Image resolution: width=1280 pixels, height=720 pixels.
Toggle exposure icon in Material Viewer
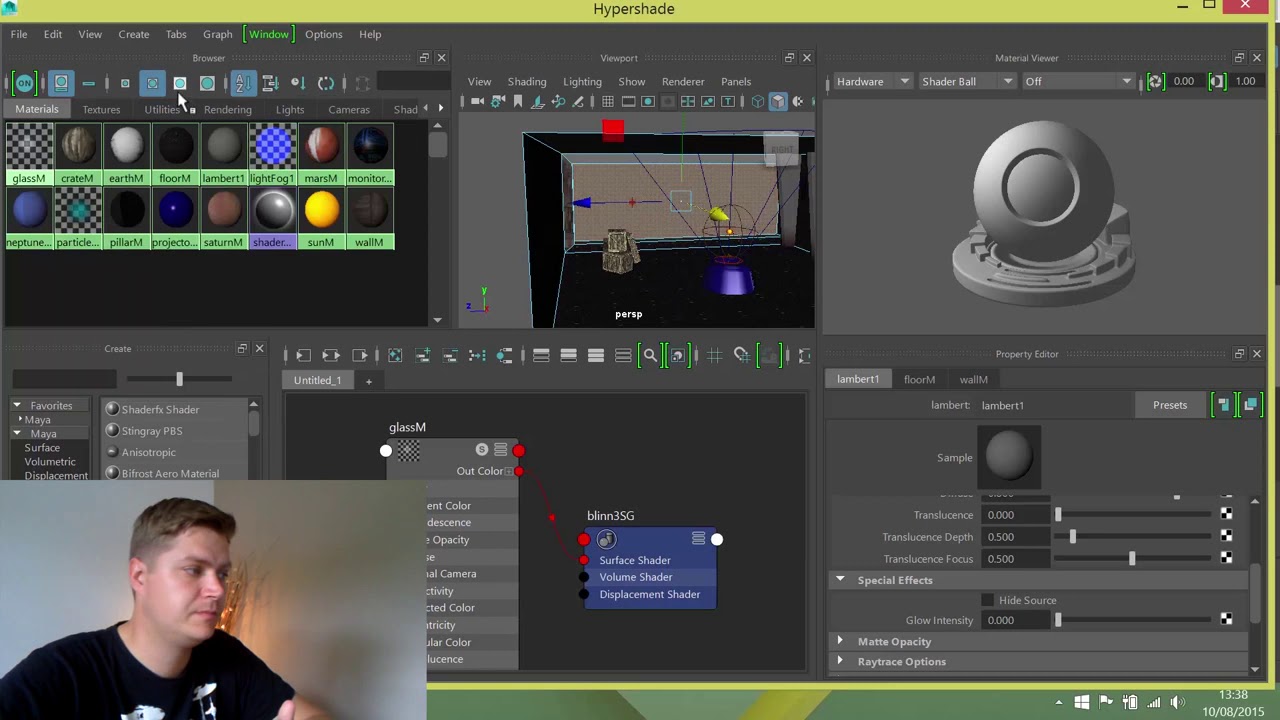coord(1155,81)
